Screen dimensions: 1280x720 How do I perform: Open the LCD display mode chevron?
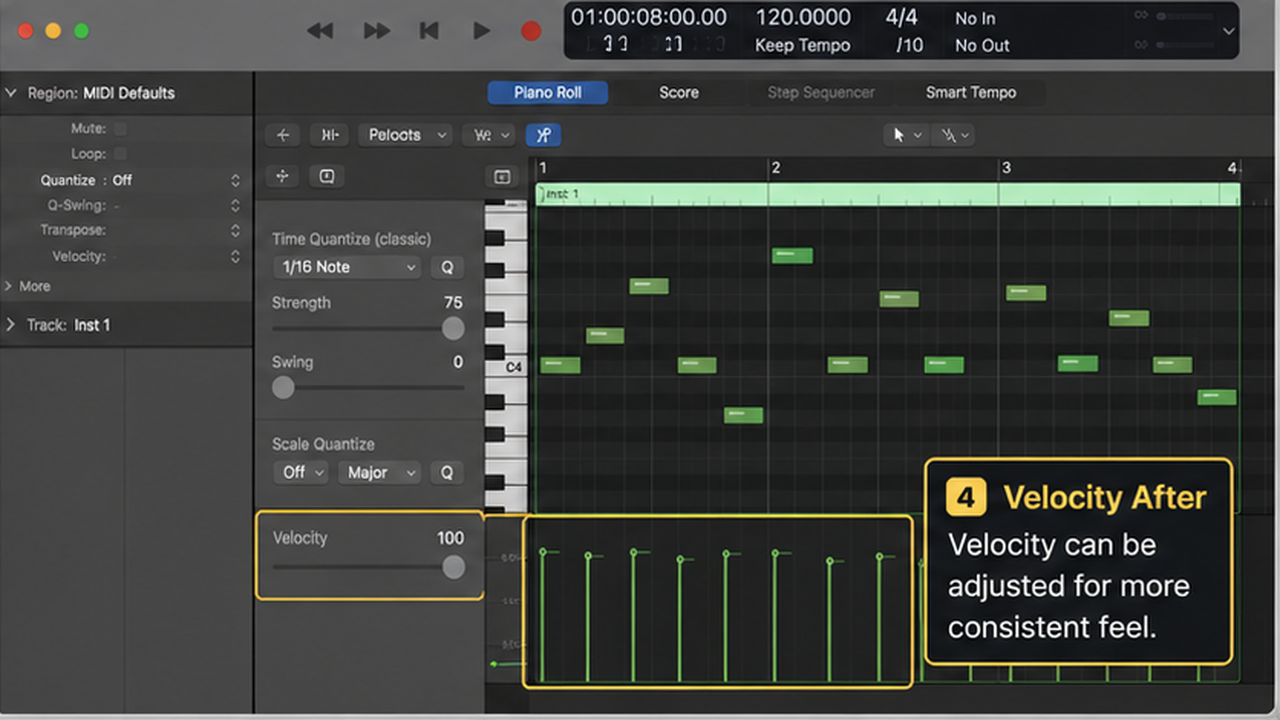(x=1229, y=31)
